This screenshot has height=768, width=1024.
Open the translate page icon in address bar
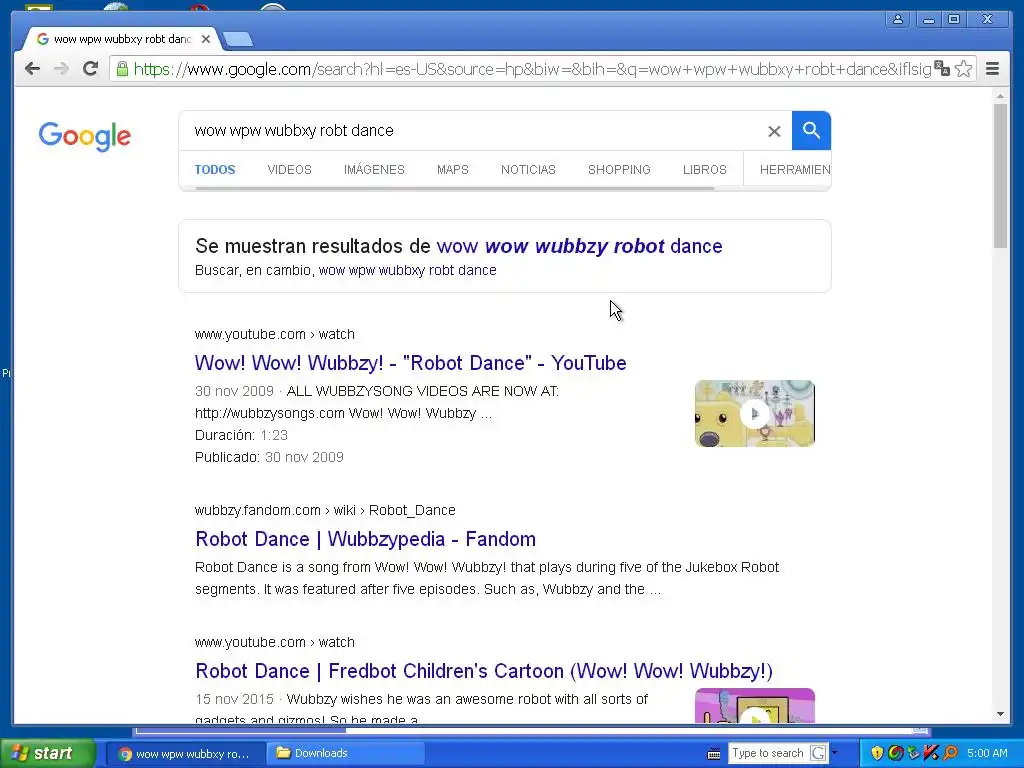pos(942,69)
